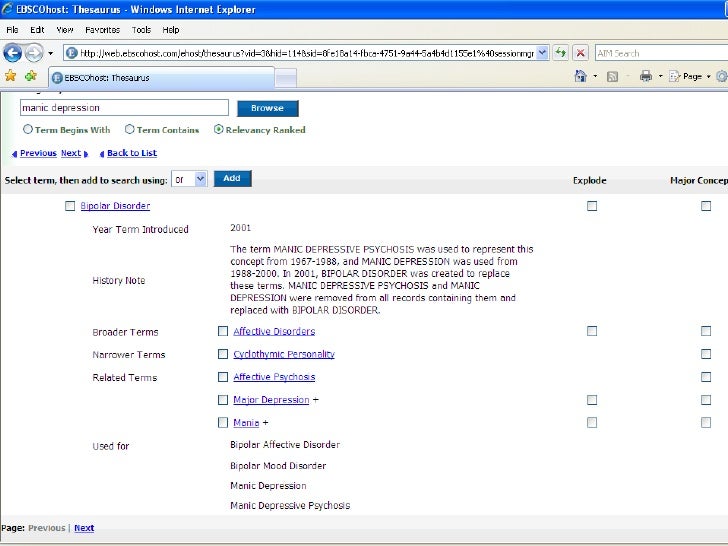Select the Term Contains radio button
Screen dimensions: 728x546
[x=130, y=130]
